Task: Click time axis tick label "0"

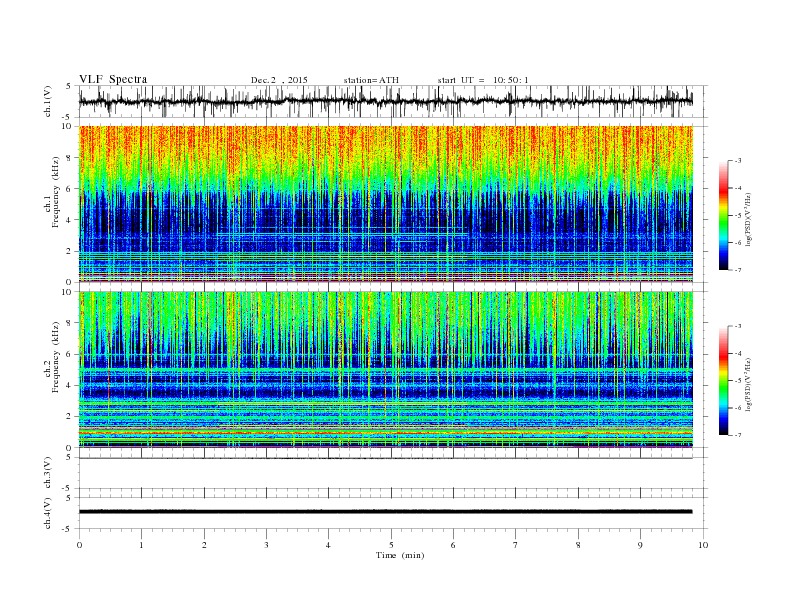Action: pos(79,545)
